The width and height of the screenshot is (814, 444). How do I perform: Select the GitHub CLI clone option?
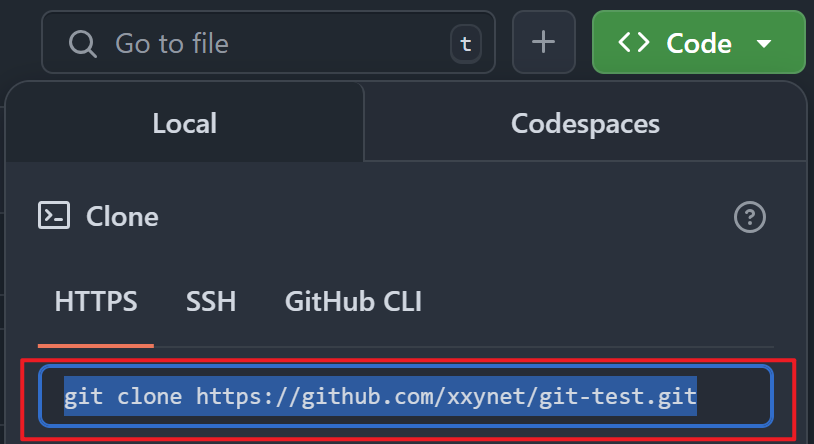coord(353,301)
